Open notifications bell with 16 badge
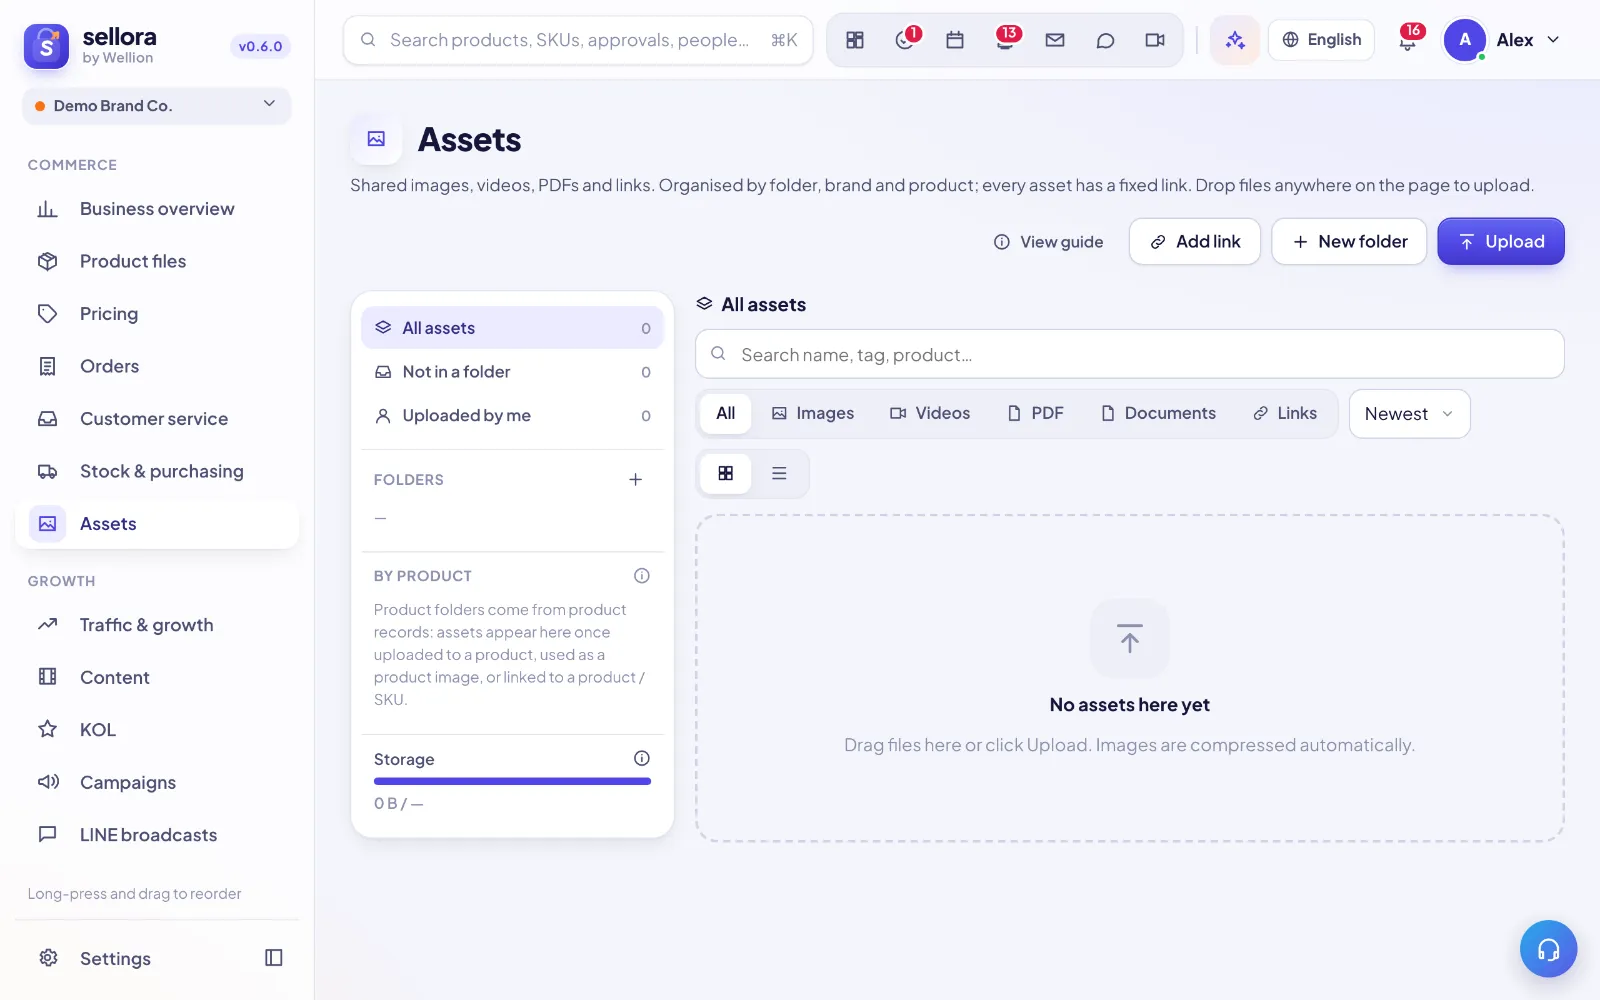The width and height of the screenshot is (1600, 1000). pyautogui.click(x=1408, y=40)
